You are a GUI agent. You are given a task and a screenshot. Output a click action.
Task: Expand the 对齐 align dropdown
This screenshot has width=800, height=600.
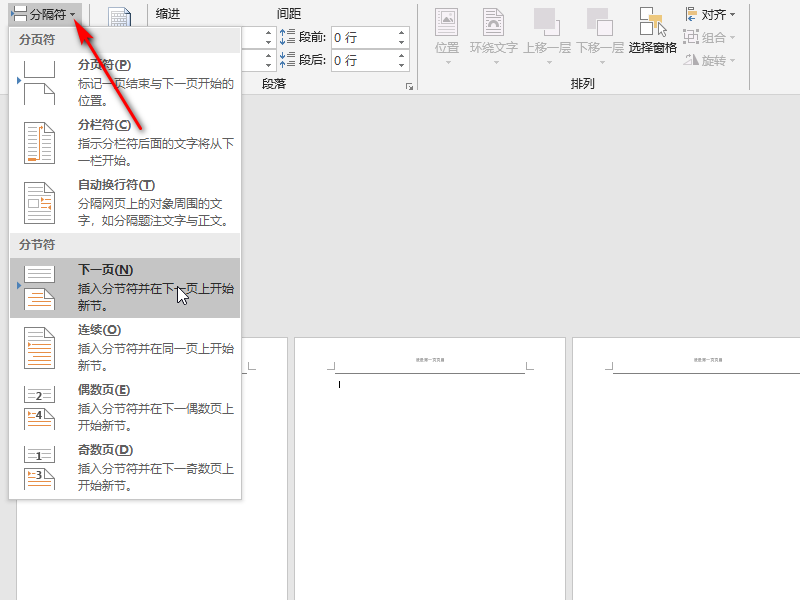[x=711, y=14]
